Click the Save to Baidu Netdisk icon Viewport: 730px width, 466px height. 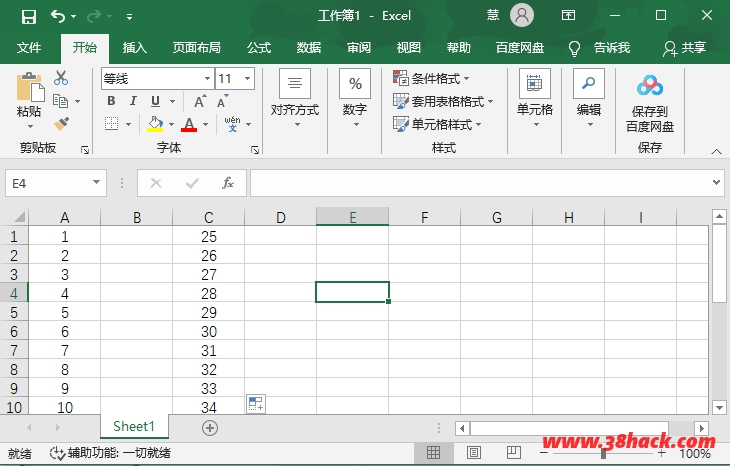click(x=650, y=85)
